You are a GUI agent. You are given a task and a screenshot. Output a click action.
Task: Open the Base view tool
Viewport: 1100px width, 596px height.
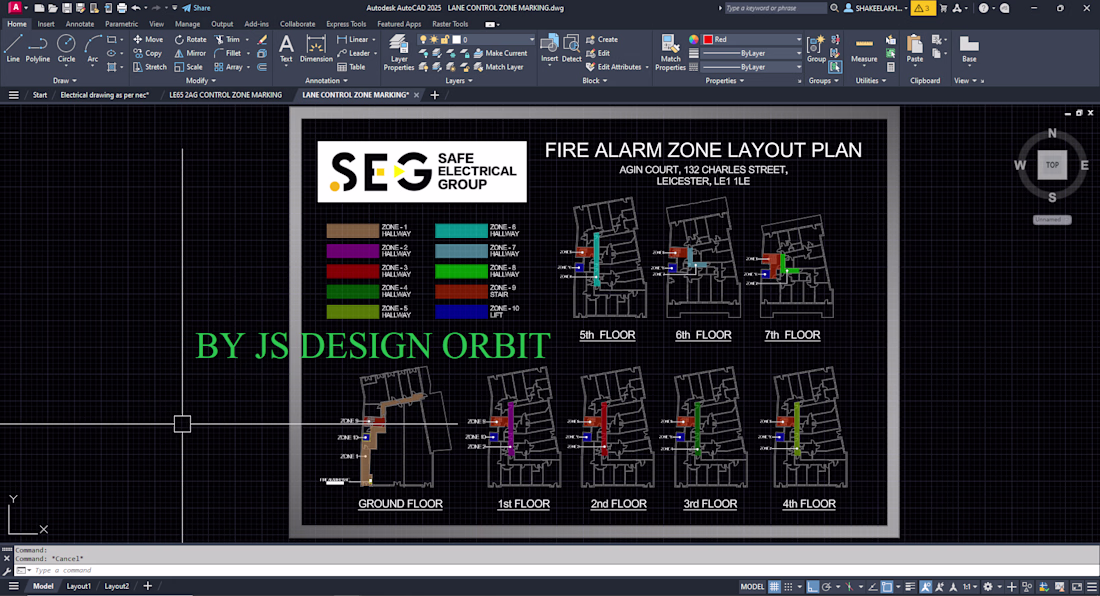(969, 49)
